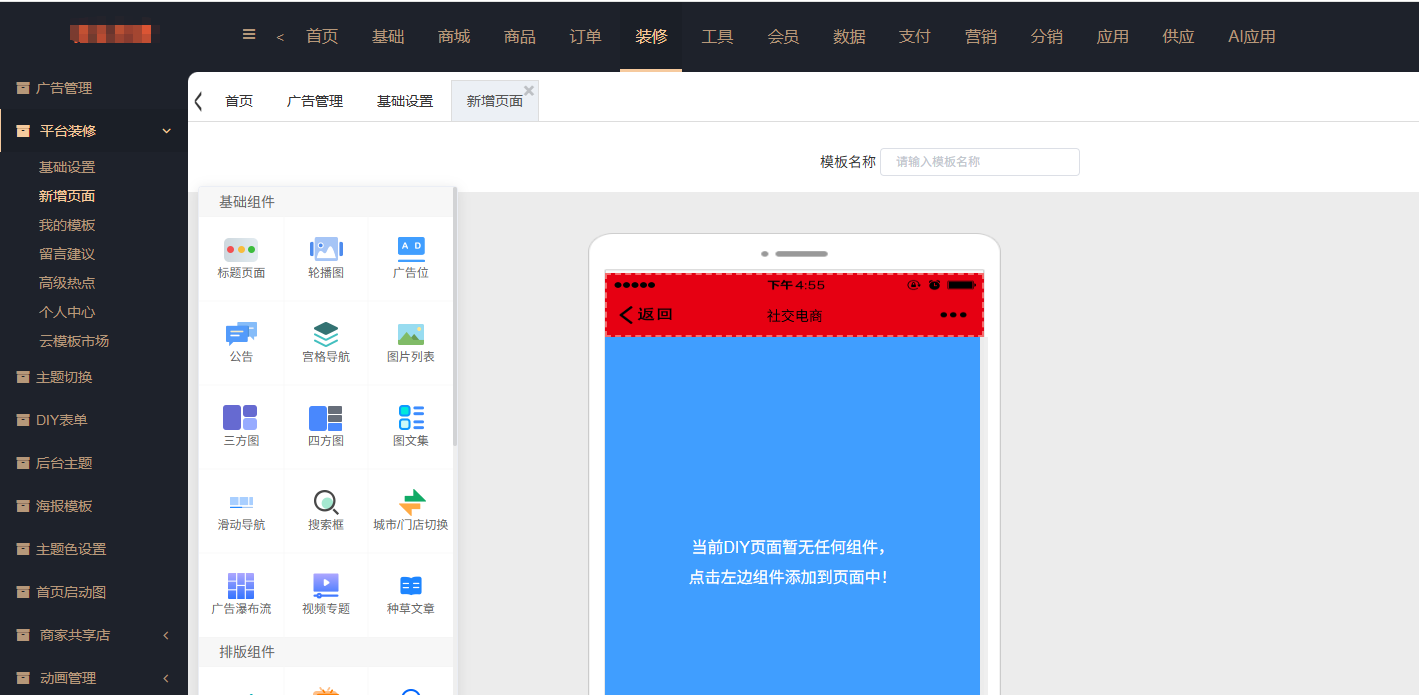Click the 返回 button in phone preview
The image size is (1419, 695).
(x=646, y=314)
